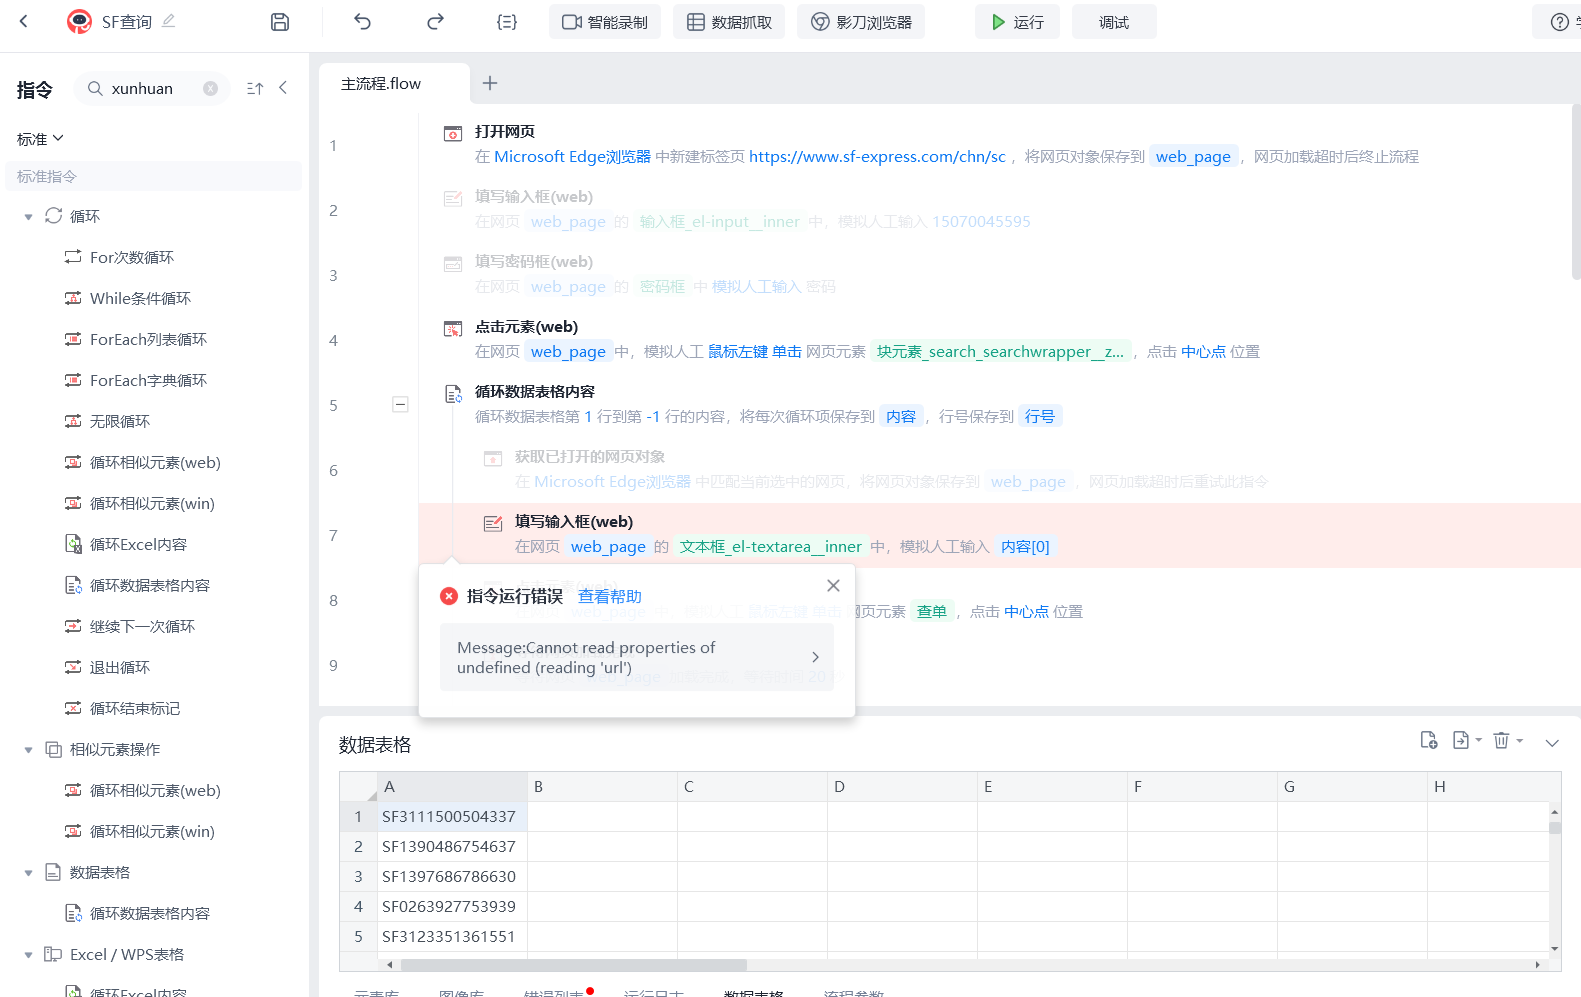
Task: Clear the xunhuan search text
Action: pyautogui.click(x=210, y=88)
